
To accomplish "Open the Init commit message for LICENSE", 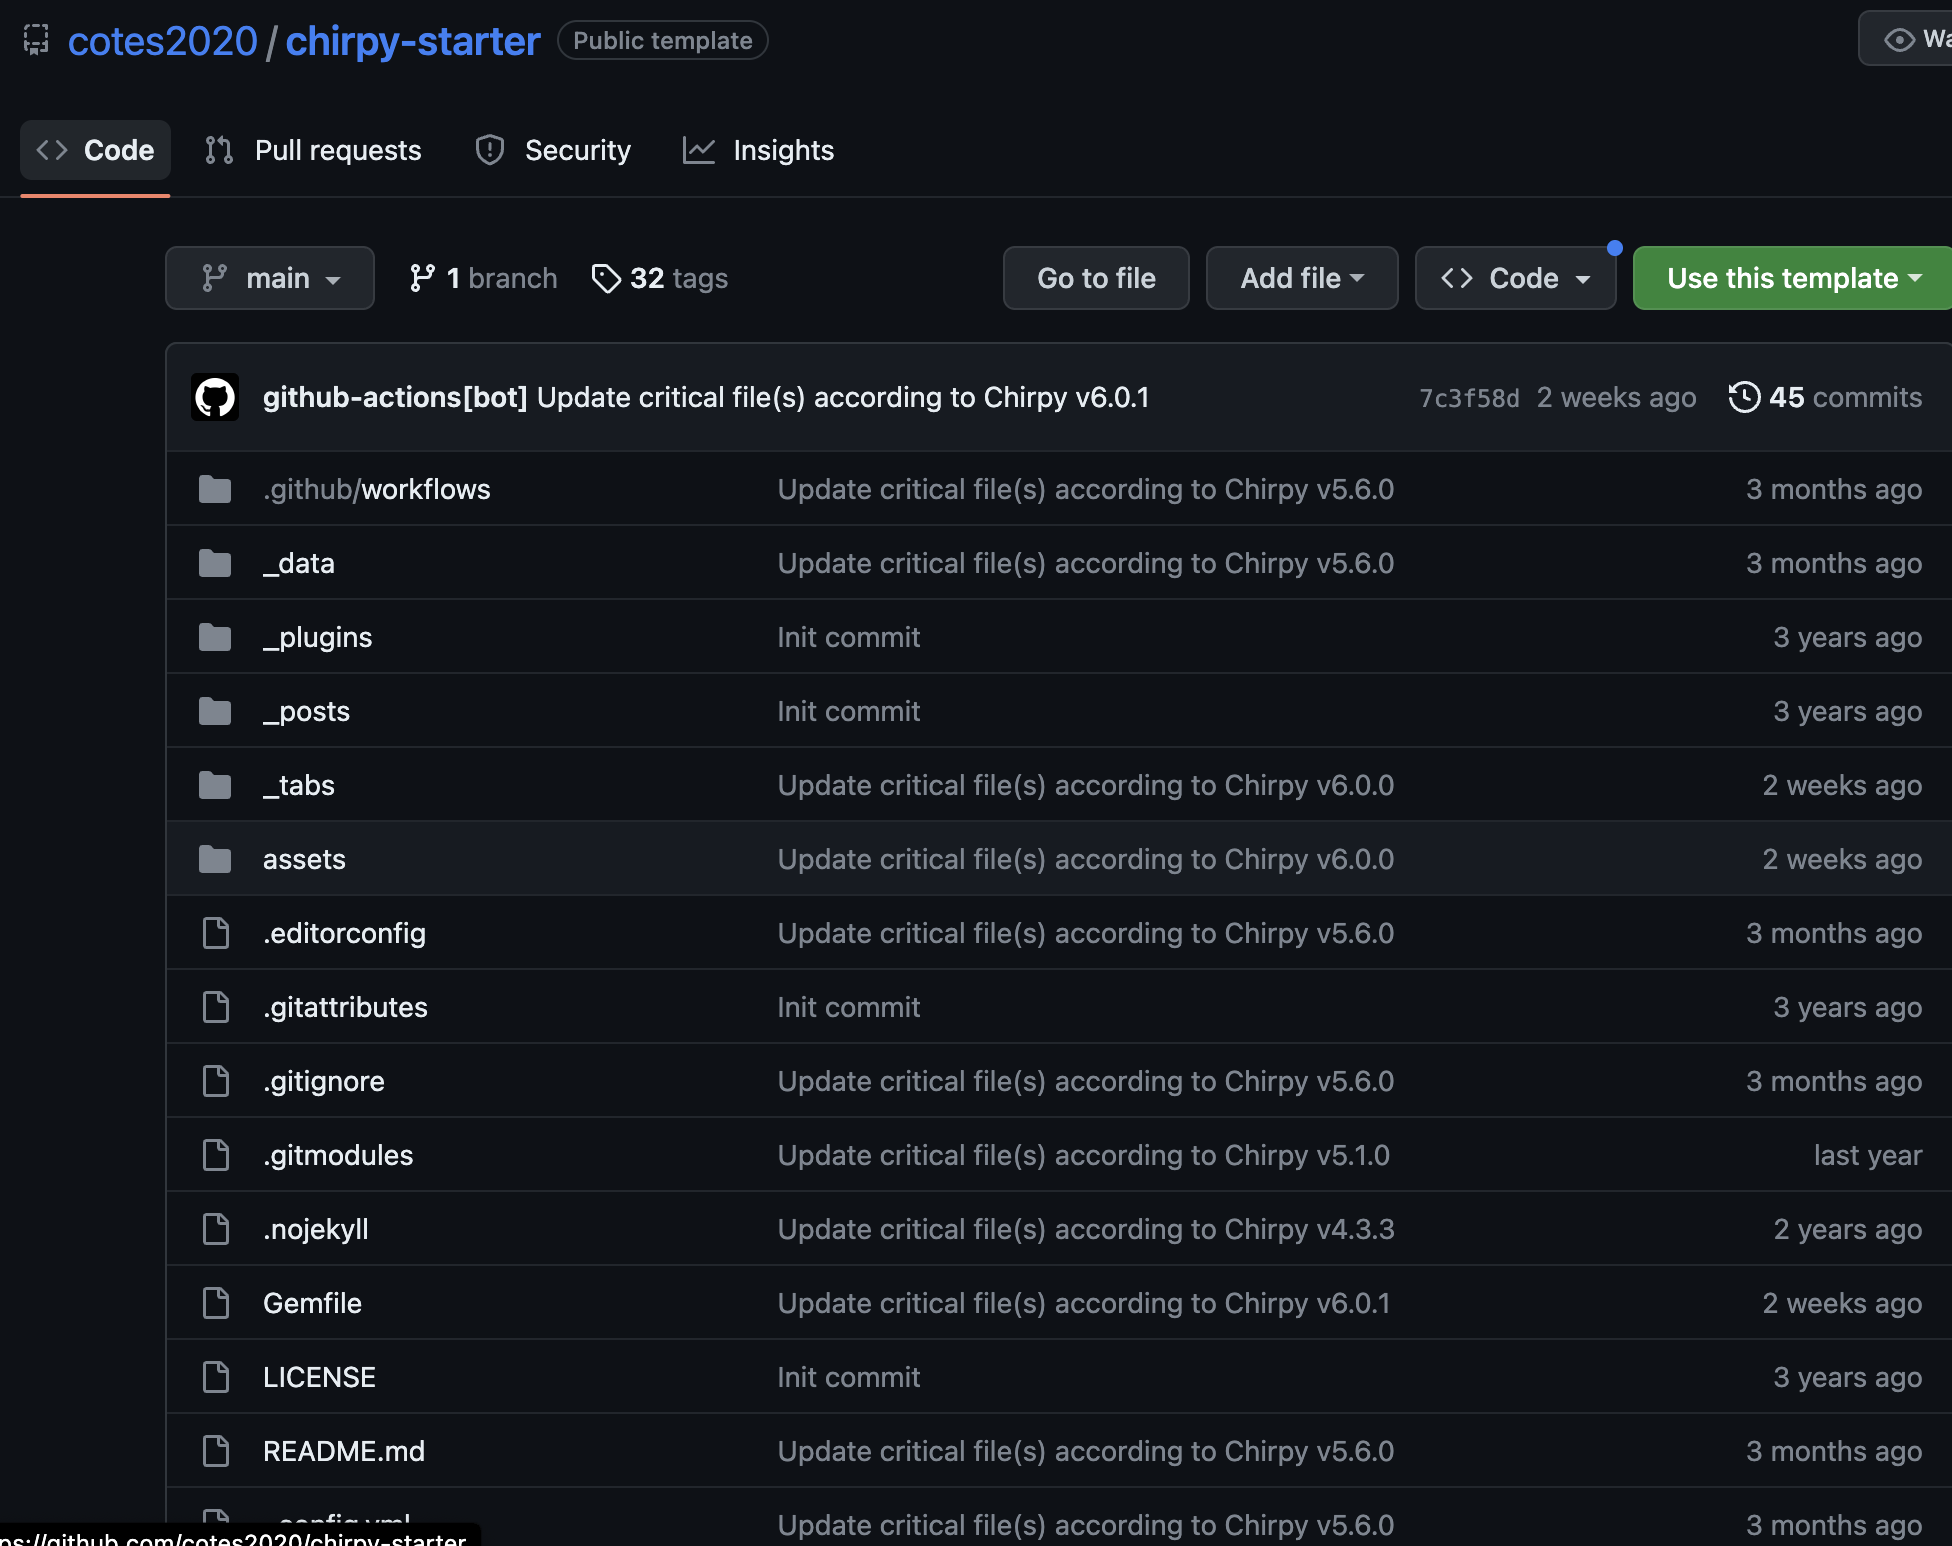I will click(849, 1377).
